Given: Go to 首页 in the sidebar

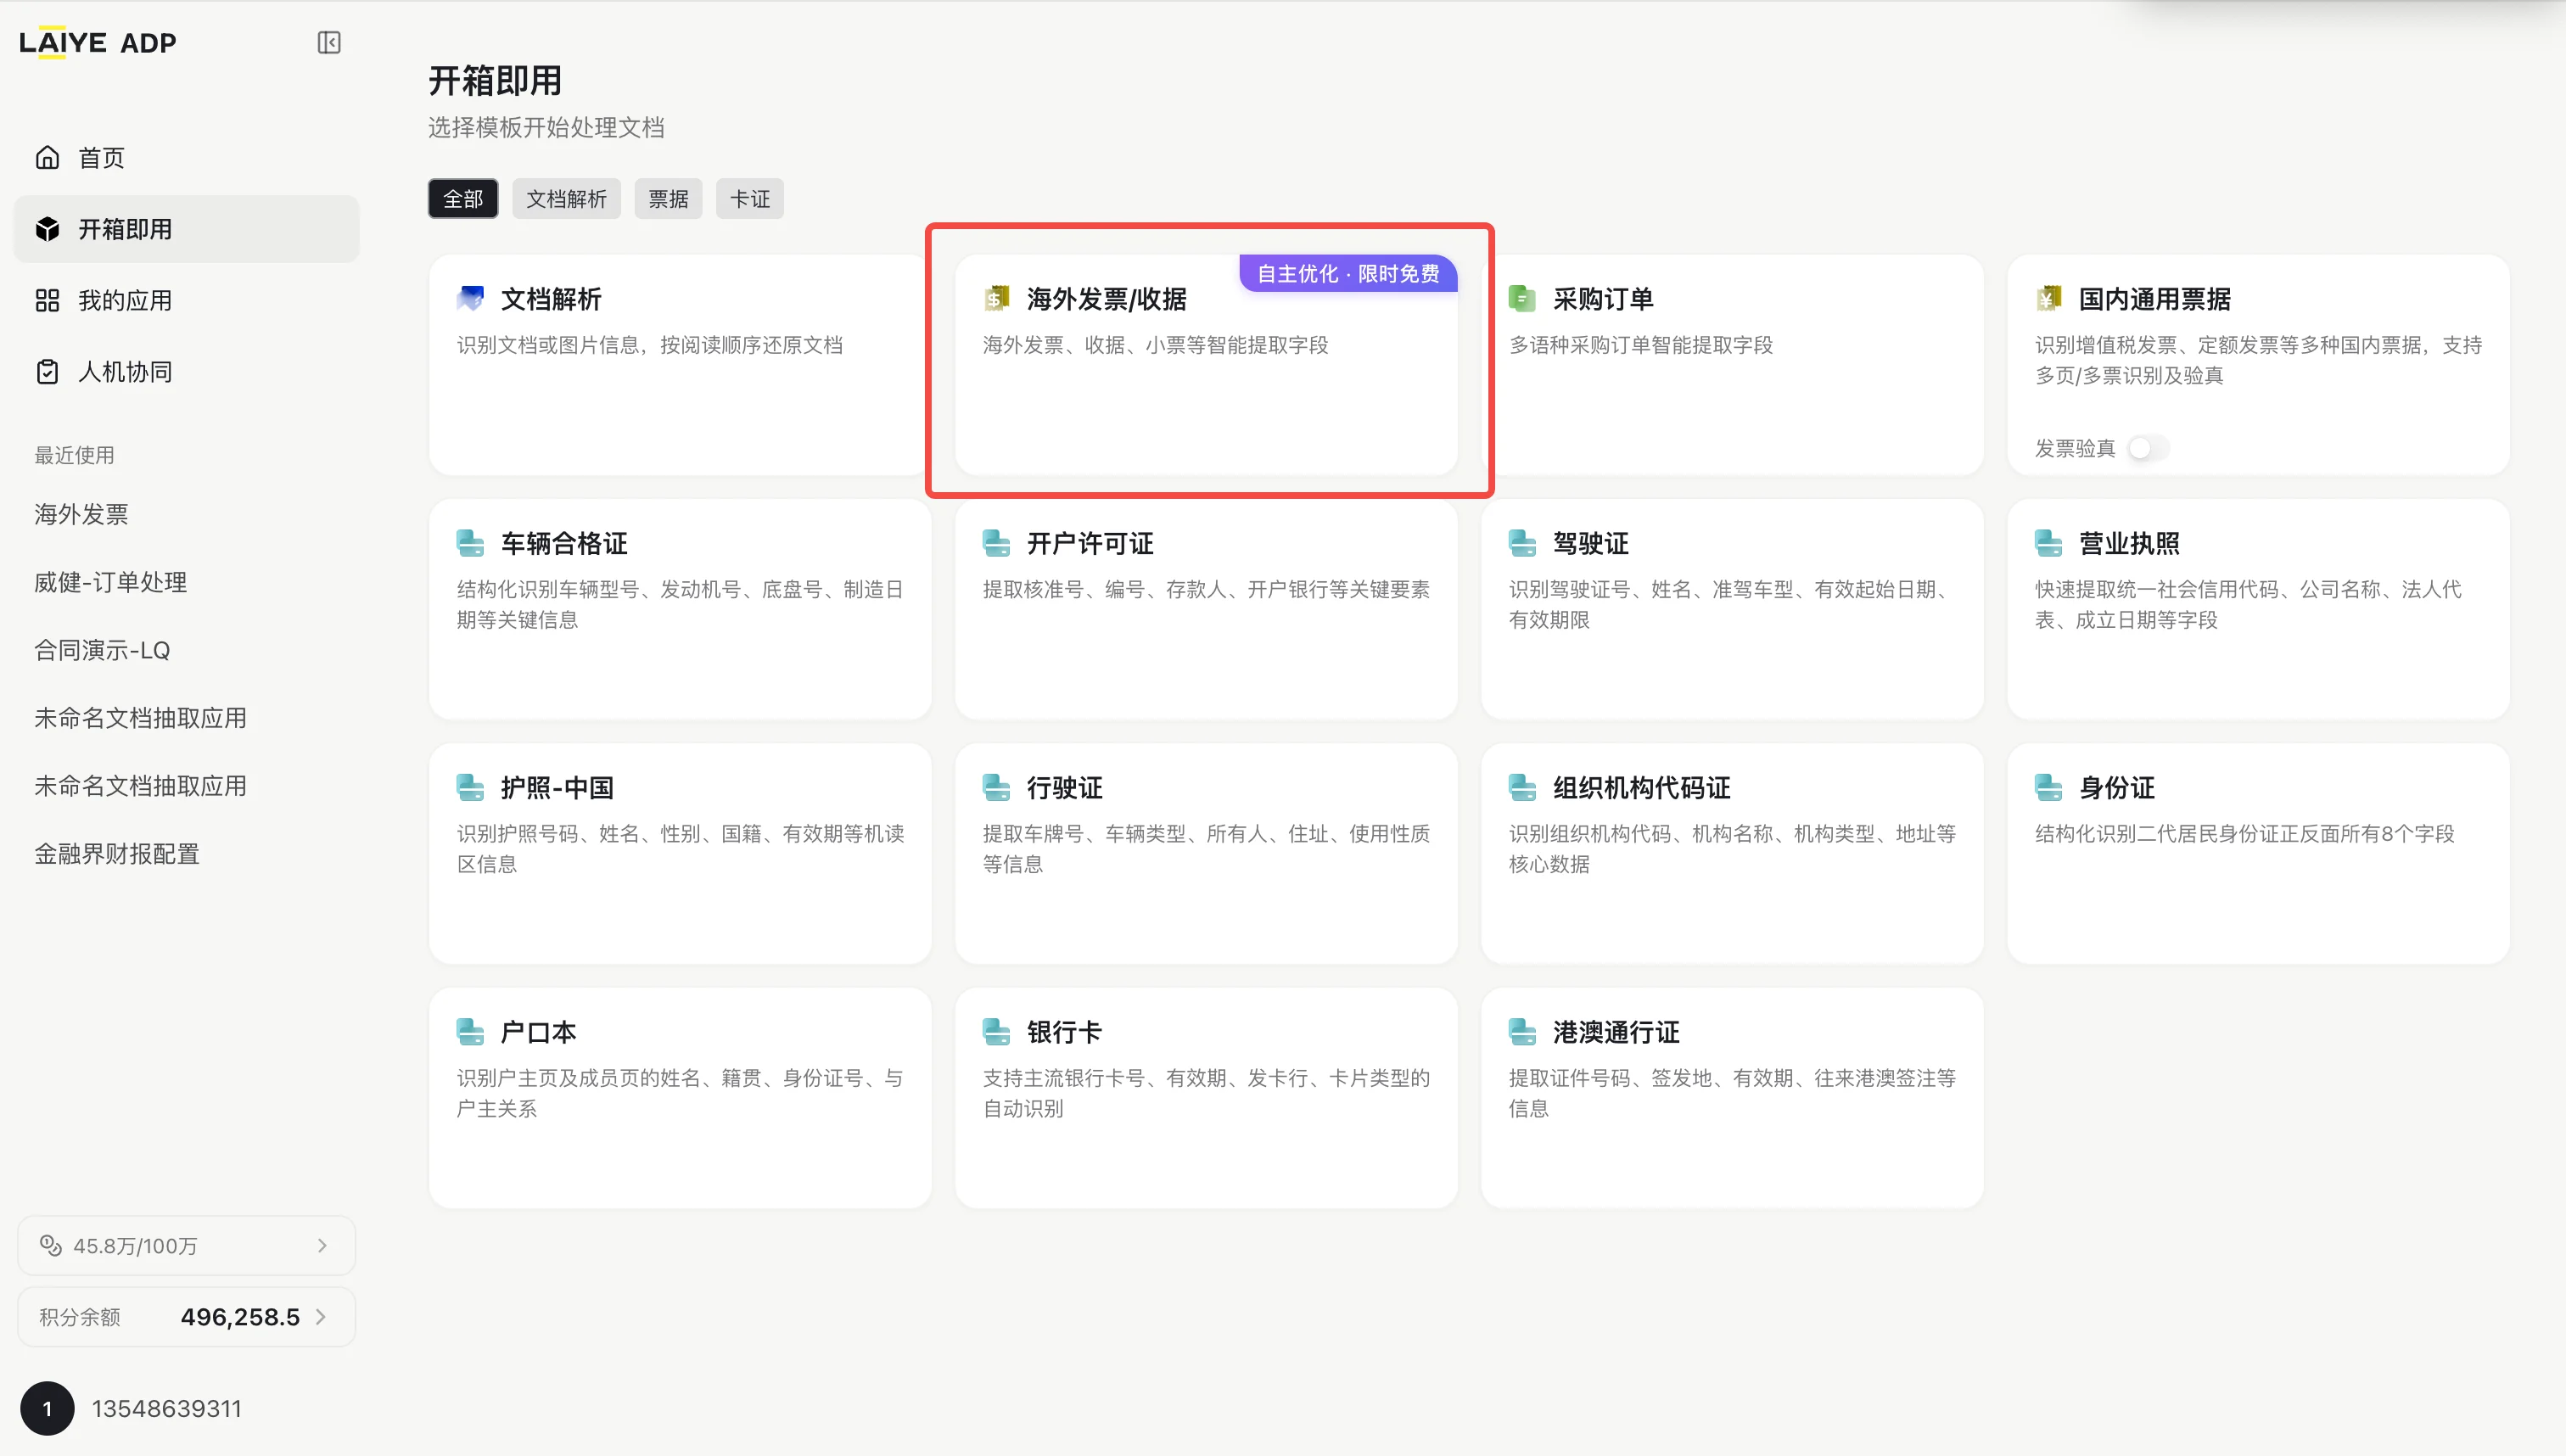Looking at the screenshot, I should [x=186, y=158].
